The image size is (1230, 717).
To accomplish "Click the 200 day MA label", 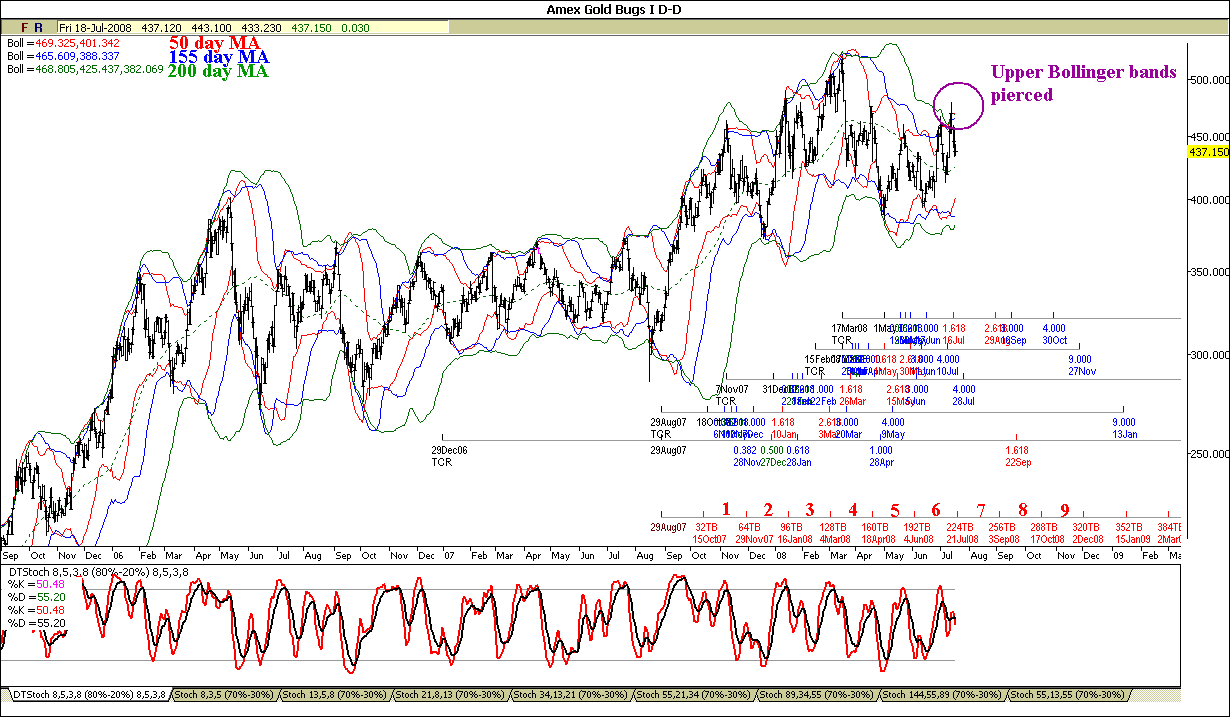I will tap(218, 72).
